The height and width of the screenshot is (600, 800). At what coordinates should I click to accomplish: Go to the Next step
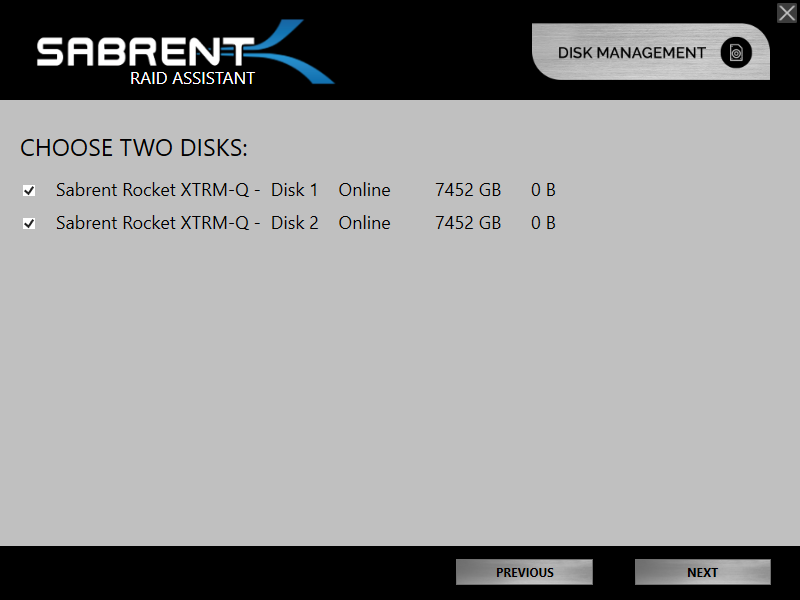point(703,572)
